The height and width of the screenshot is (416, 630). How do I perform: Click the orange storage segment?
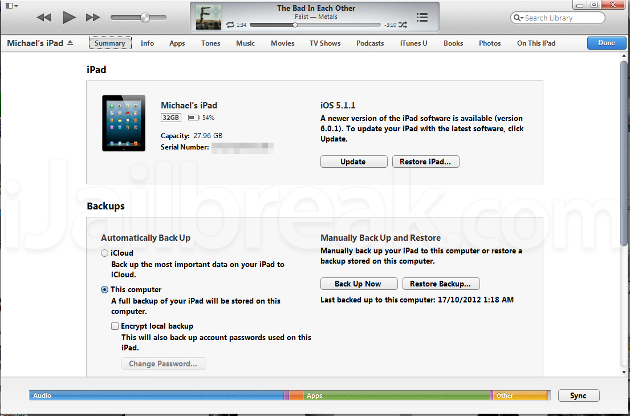pos(296,396)
